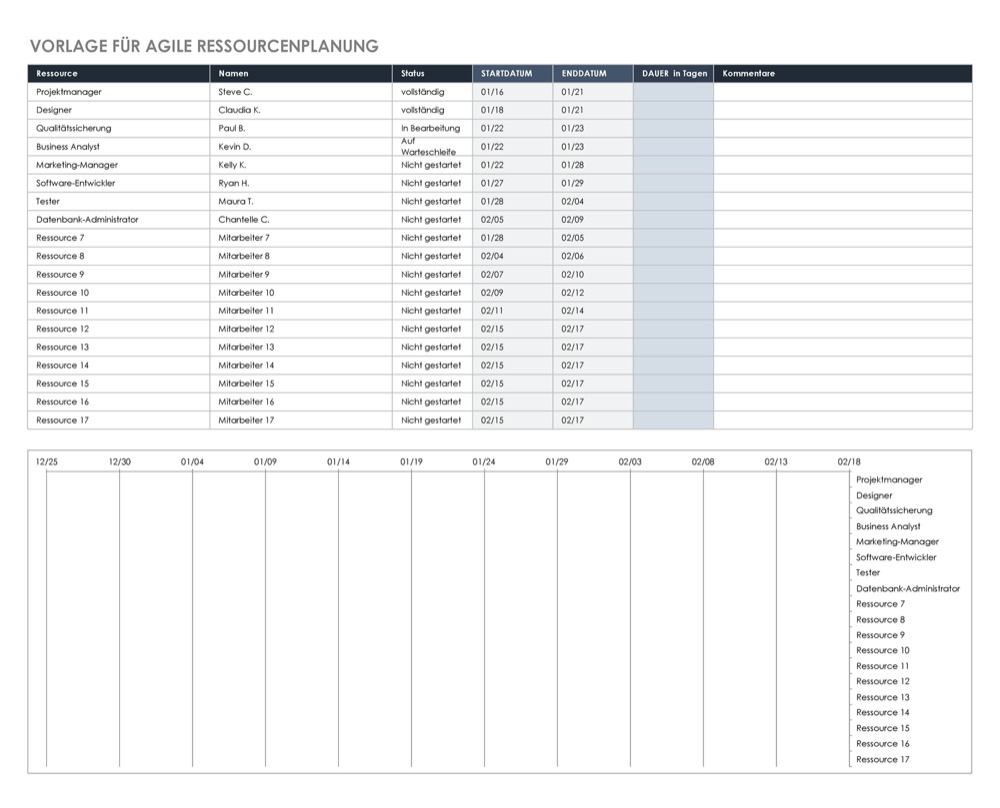This screenshot has width=1000, height=808.
Task: Select end date '02/09' for Datenbank-Administrator
Action: [x=593, y=219]
